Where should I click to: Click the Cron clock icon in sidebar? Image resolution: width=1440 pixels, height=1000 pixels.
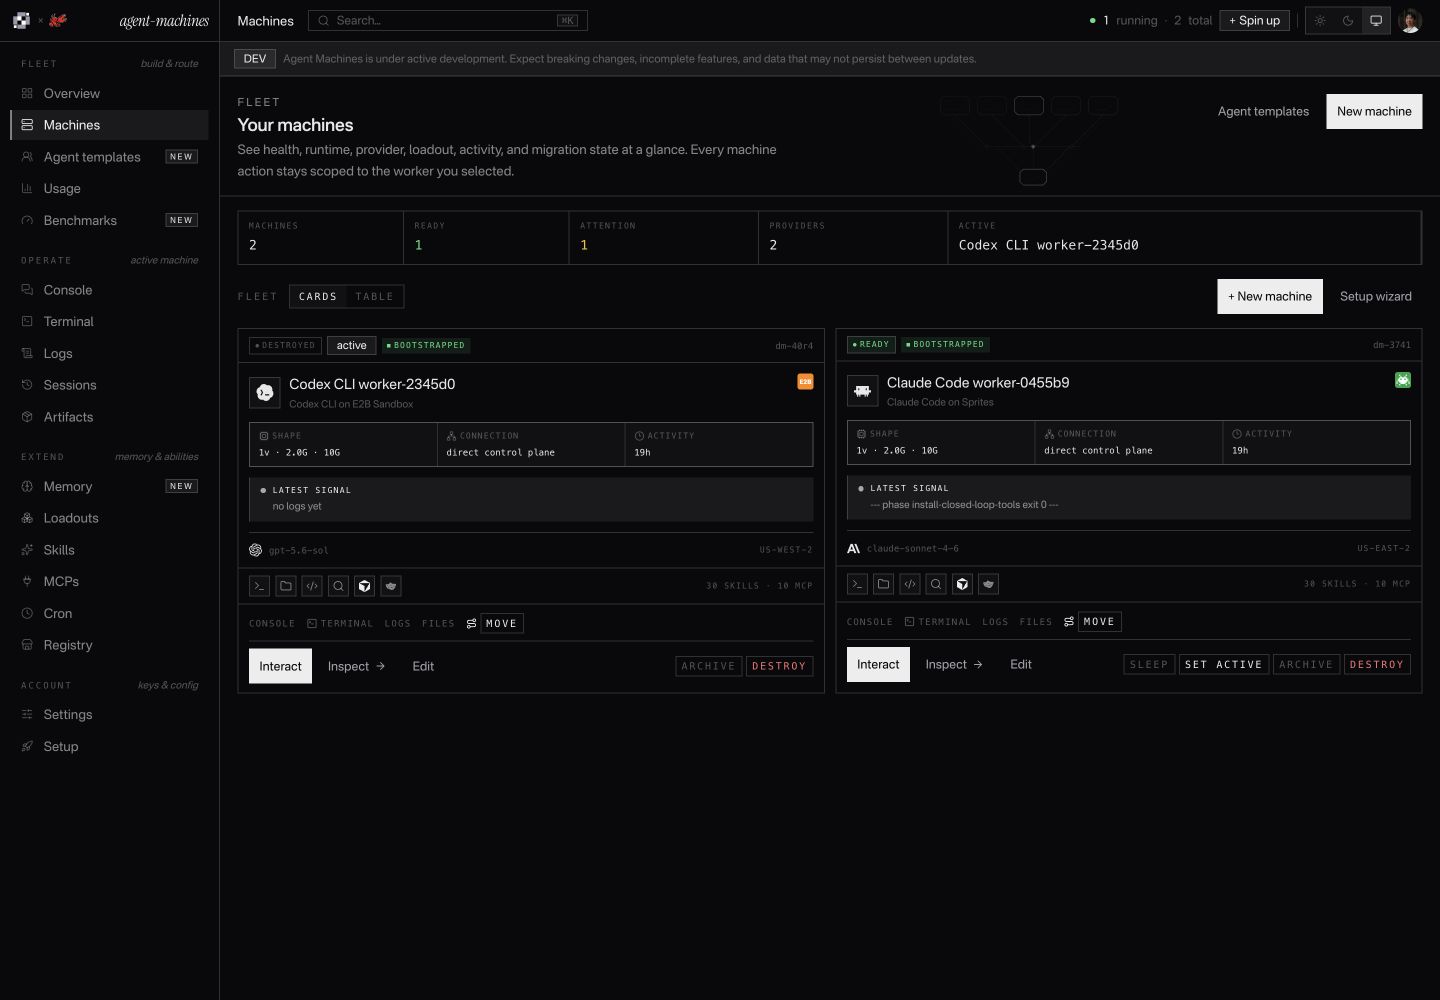(27, 613)
